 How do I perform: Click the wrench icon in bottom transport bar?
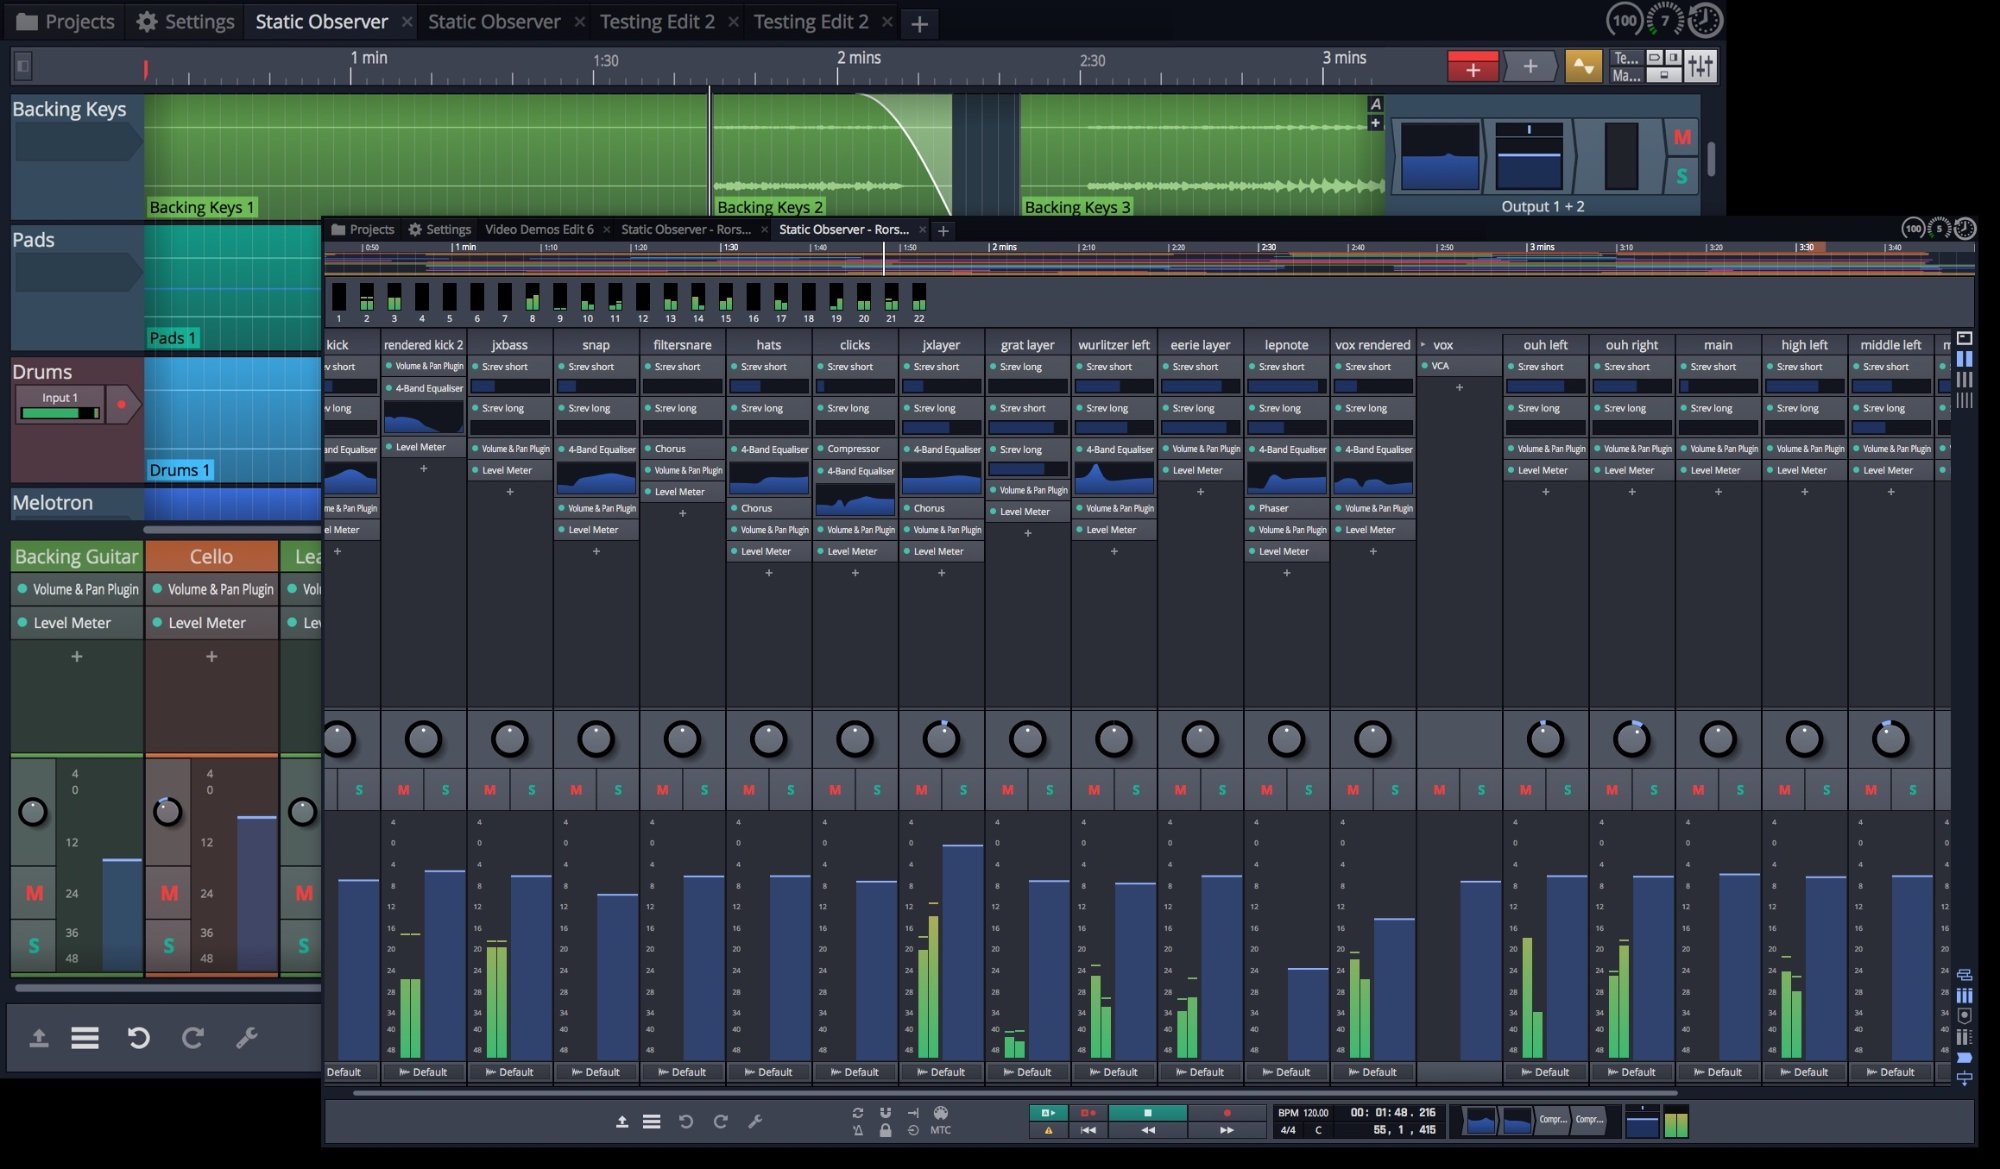coord(755,1121)
